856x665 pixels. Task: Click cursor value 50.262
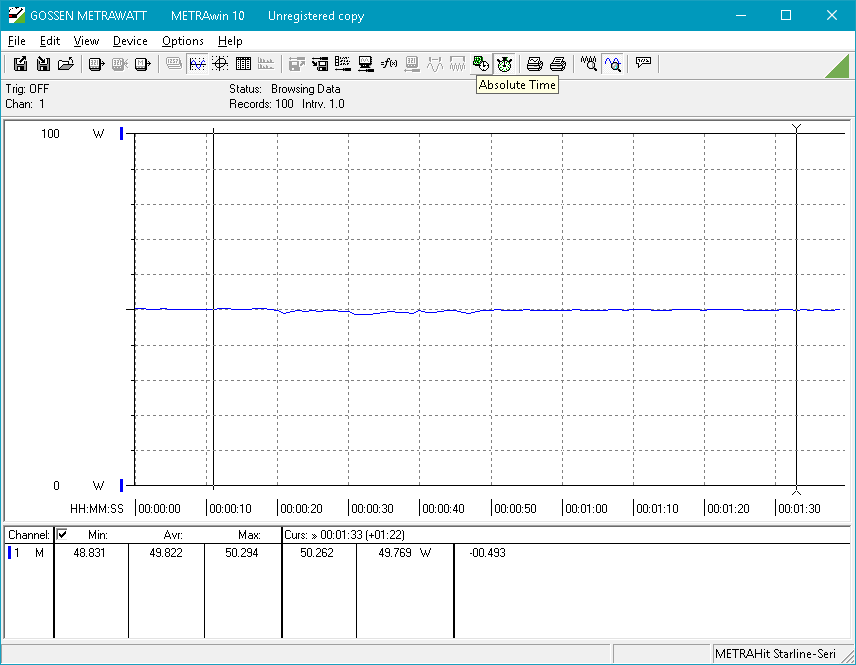(x=317, y=553)
